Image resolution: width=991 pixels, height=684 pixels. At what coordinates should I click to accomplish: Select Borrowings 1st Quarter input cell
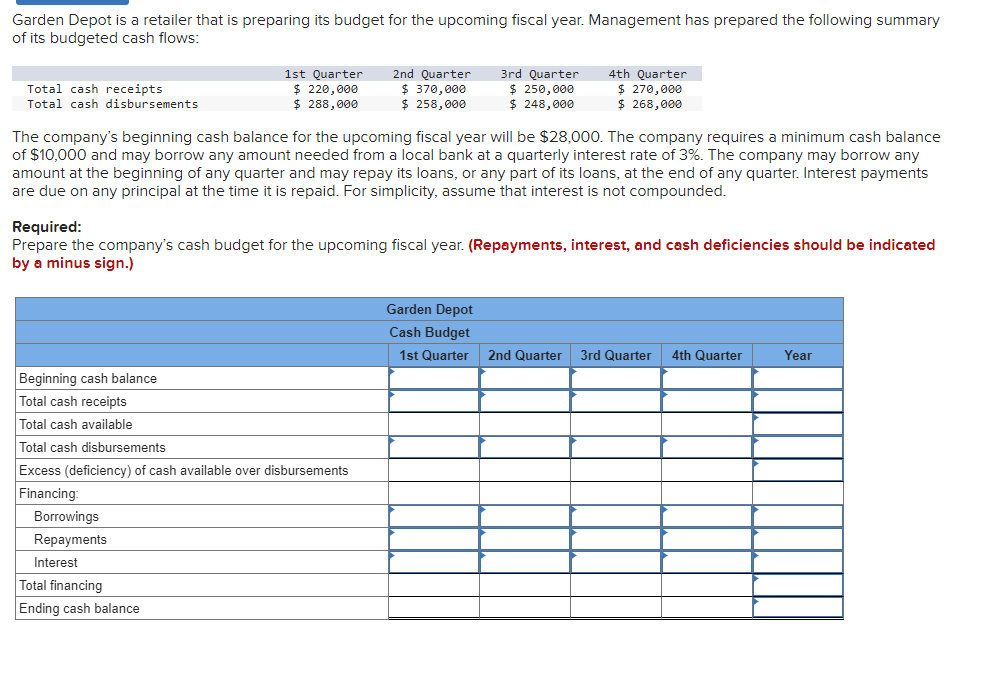click(434, 516)
